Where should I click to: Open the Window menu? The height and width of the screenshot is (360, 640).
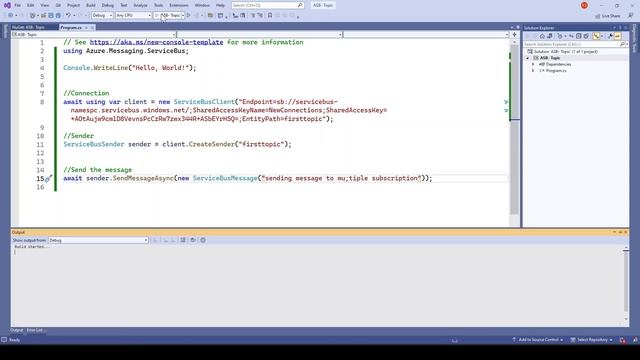[x=202, y=5]
